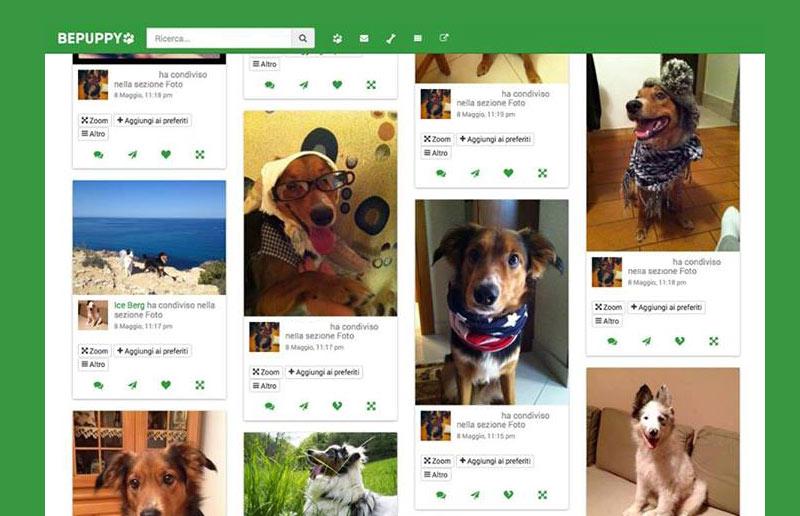Expand the 11:15 pm post arrows icon
Image resolution: width=800 pixels, height=516 pixels.
pos(542,495)
